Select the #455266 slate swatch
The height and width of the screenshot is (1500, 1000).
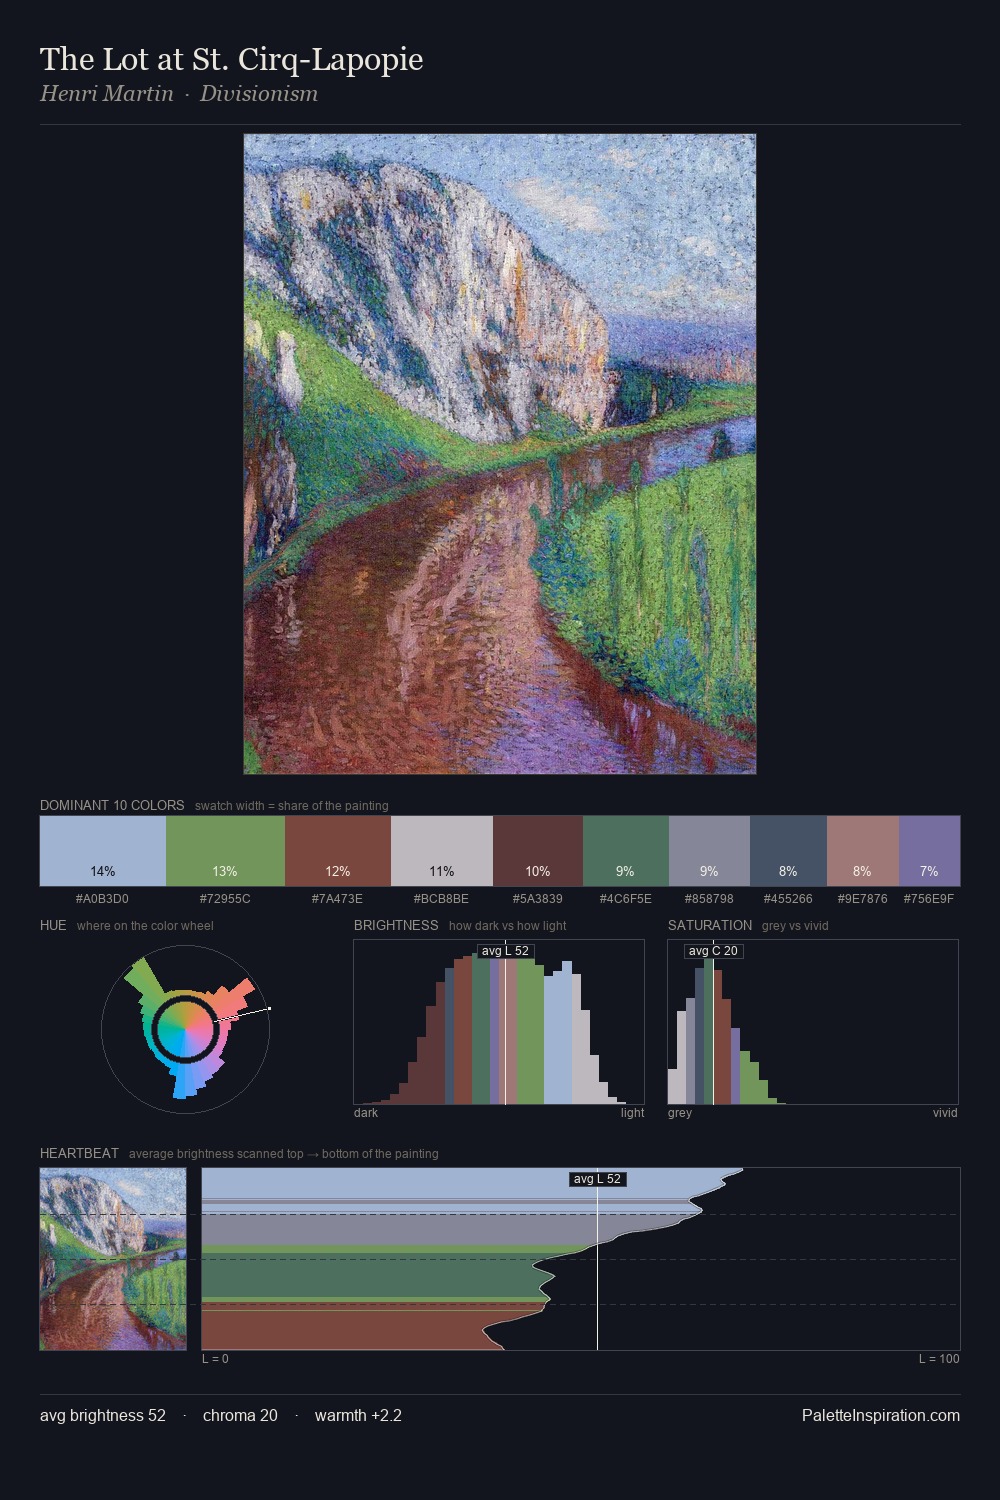[x=788, y=851]
